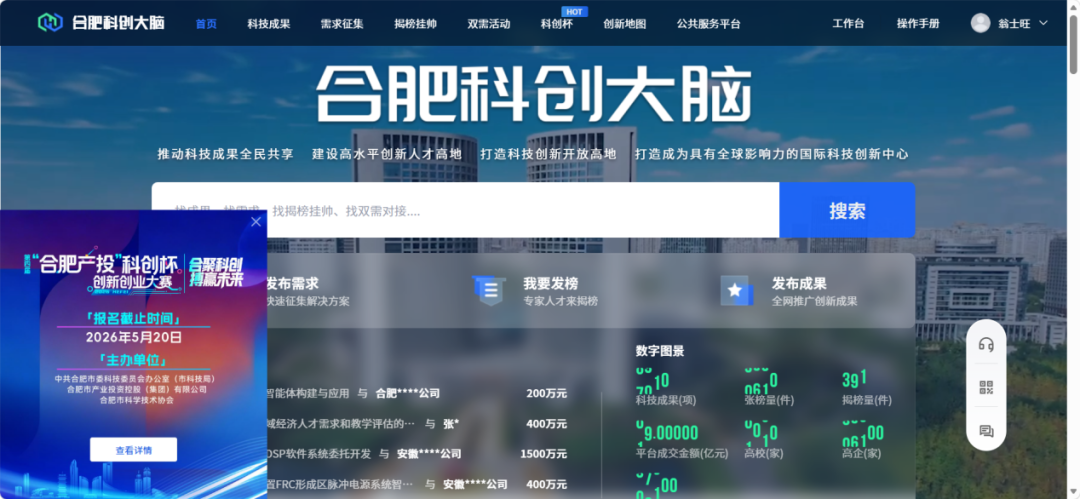This screenshot has width=1080, height=499.
Task: Close the 科创杯 popup banner
Action: 256,222
